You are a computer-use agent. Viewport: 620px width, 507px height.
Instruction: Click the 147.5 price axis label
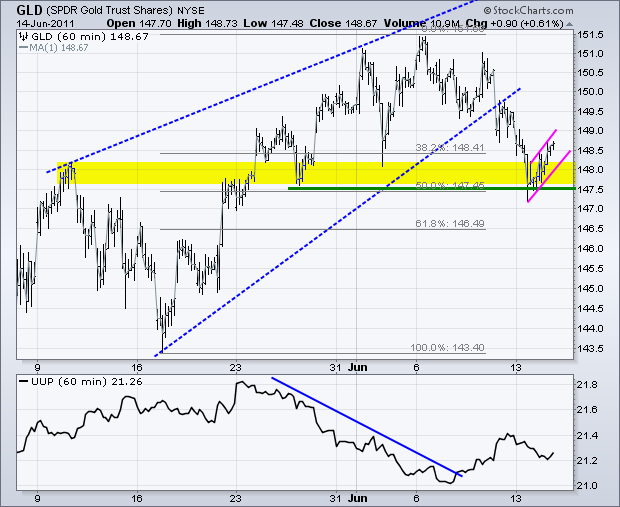590,189
